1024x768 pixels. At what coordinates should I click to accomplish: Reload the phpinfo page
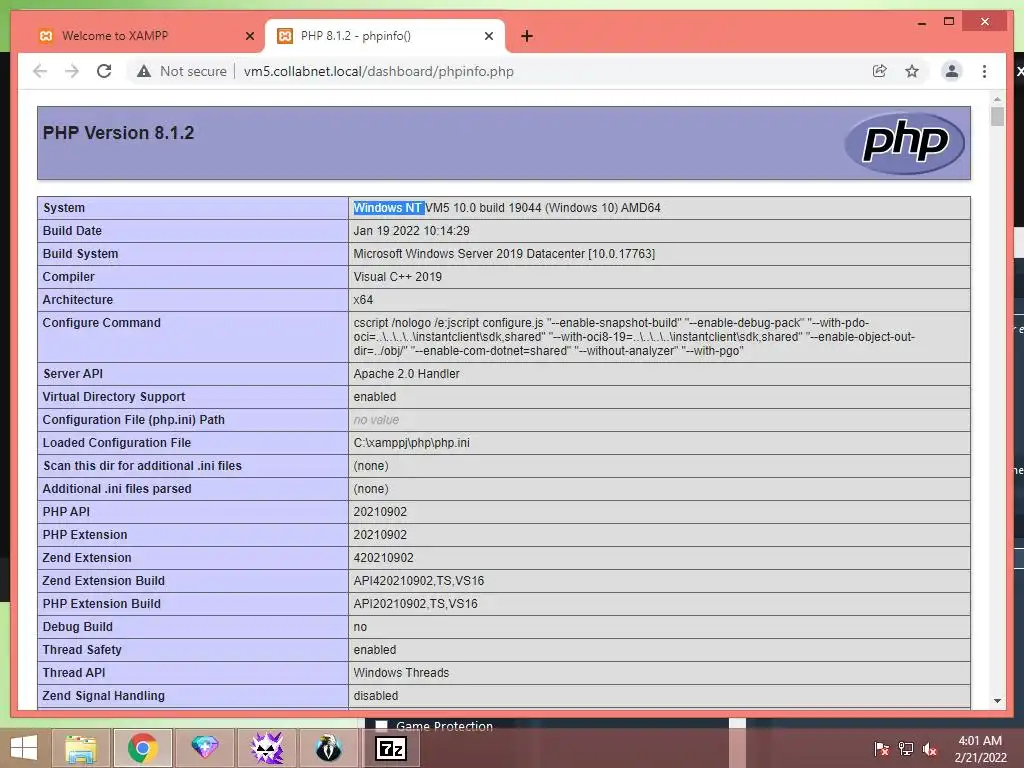(104, 71)
